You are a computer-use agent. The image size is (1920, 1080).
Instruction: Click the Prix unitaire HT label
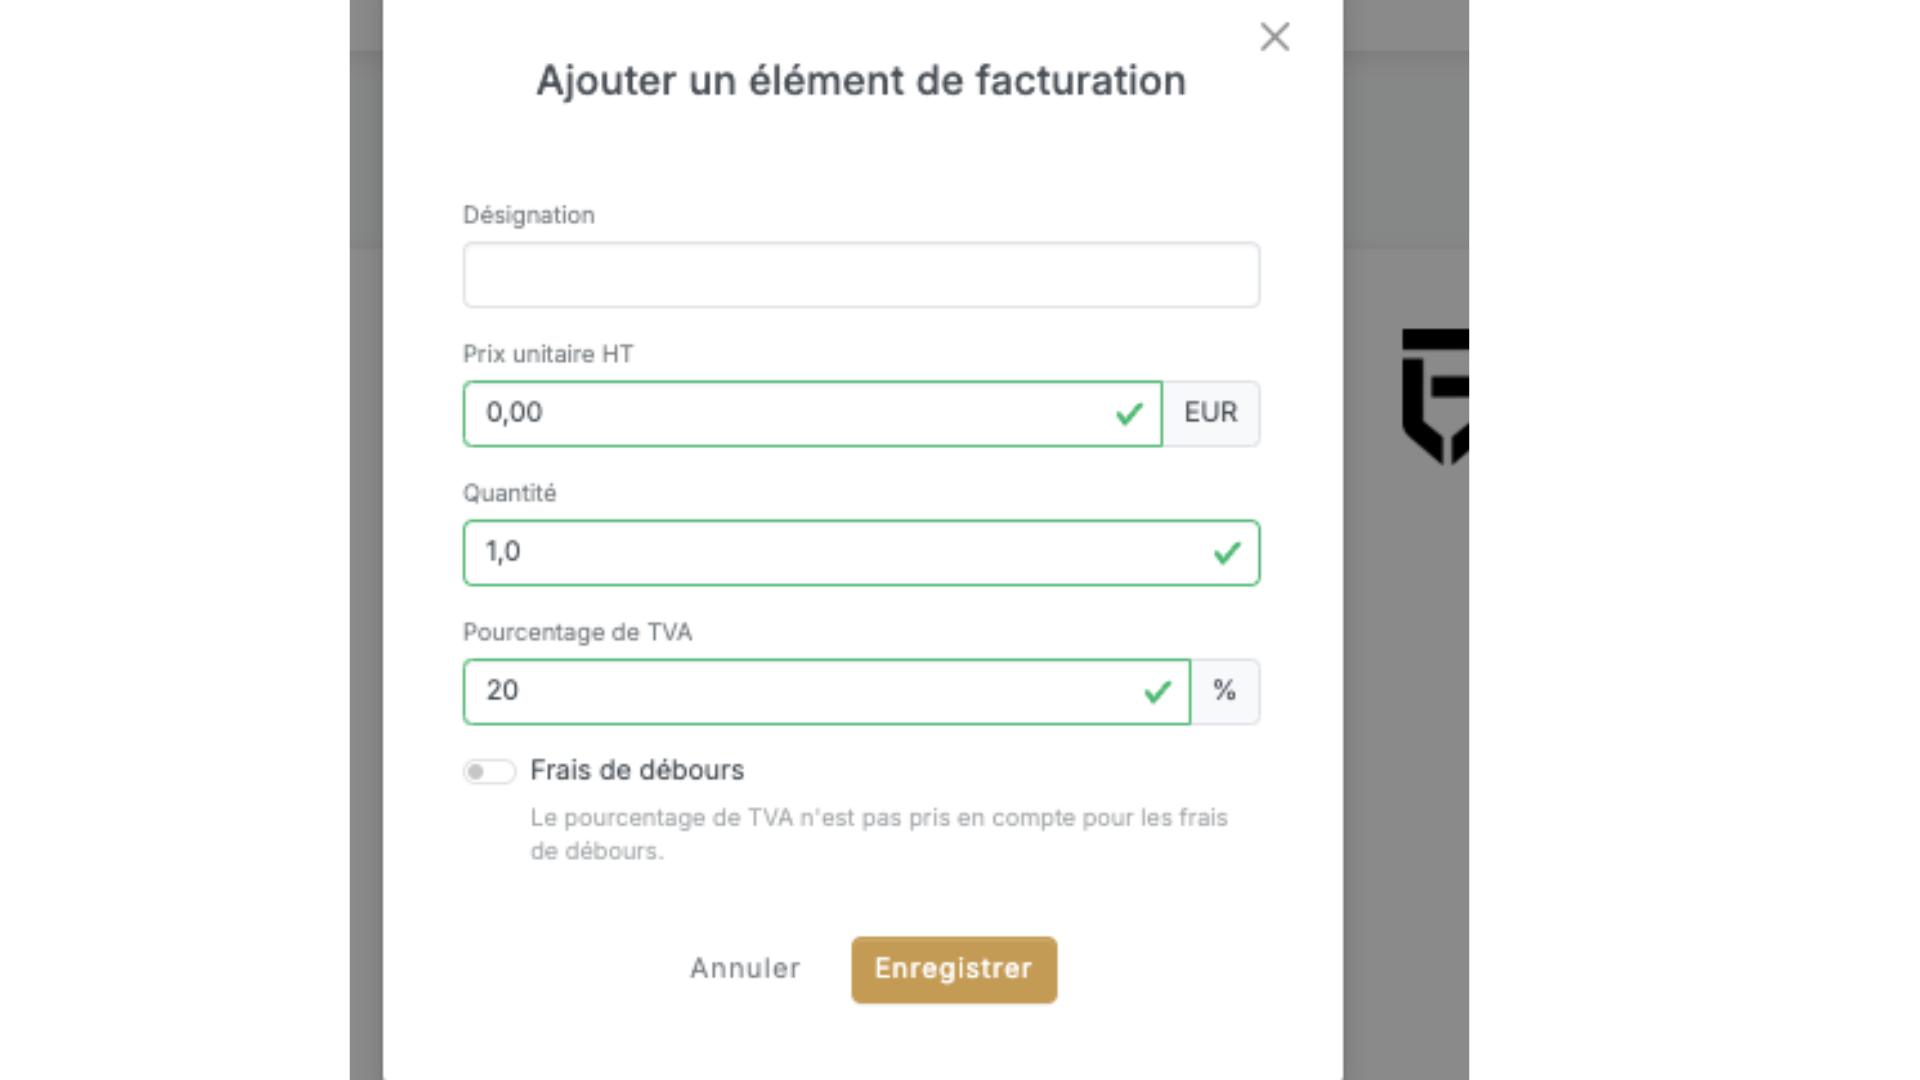[x=548, y=354]
